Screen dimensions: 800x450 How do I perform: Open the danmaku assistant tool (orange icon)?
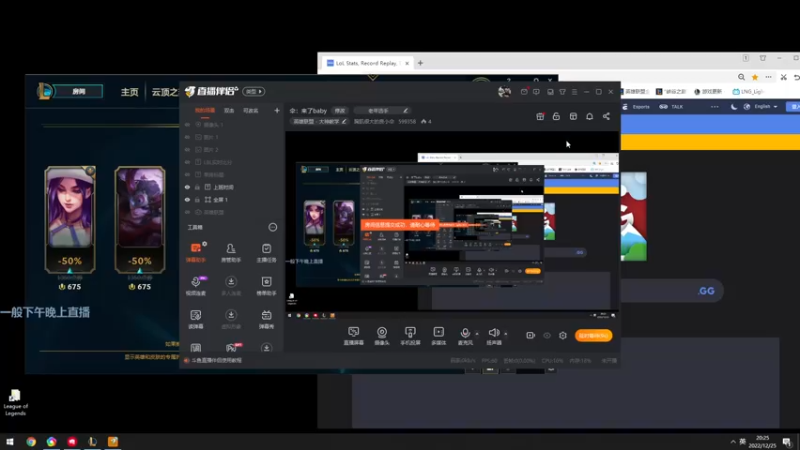[x=195, y=252]
